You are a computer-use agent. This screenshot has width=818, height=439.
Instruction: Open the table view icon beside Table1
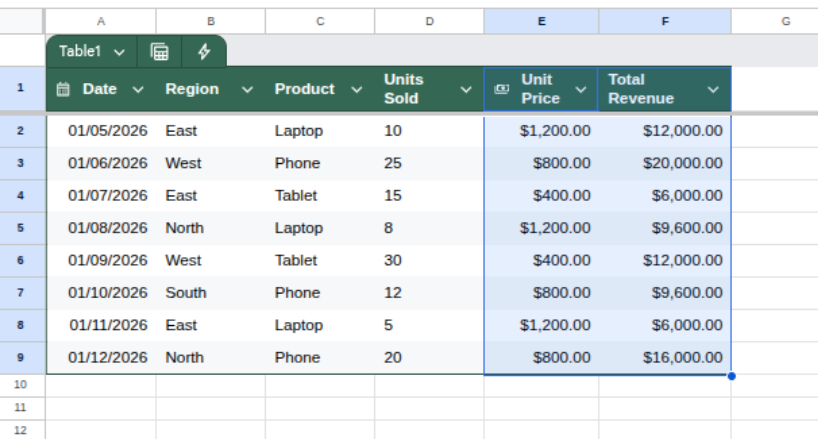coord(159,52)
